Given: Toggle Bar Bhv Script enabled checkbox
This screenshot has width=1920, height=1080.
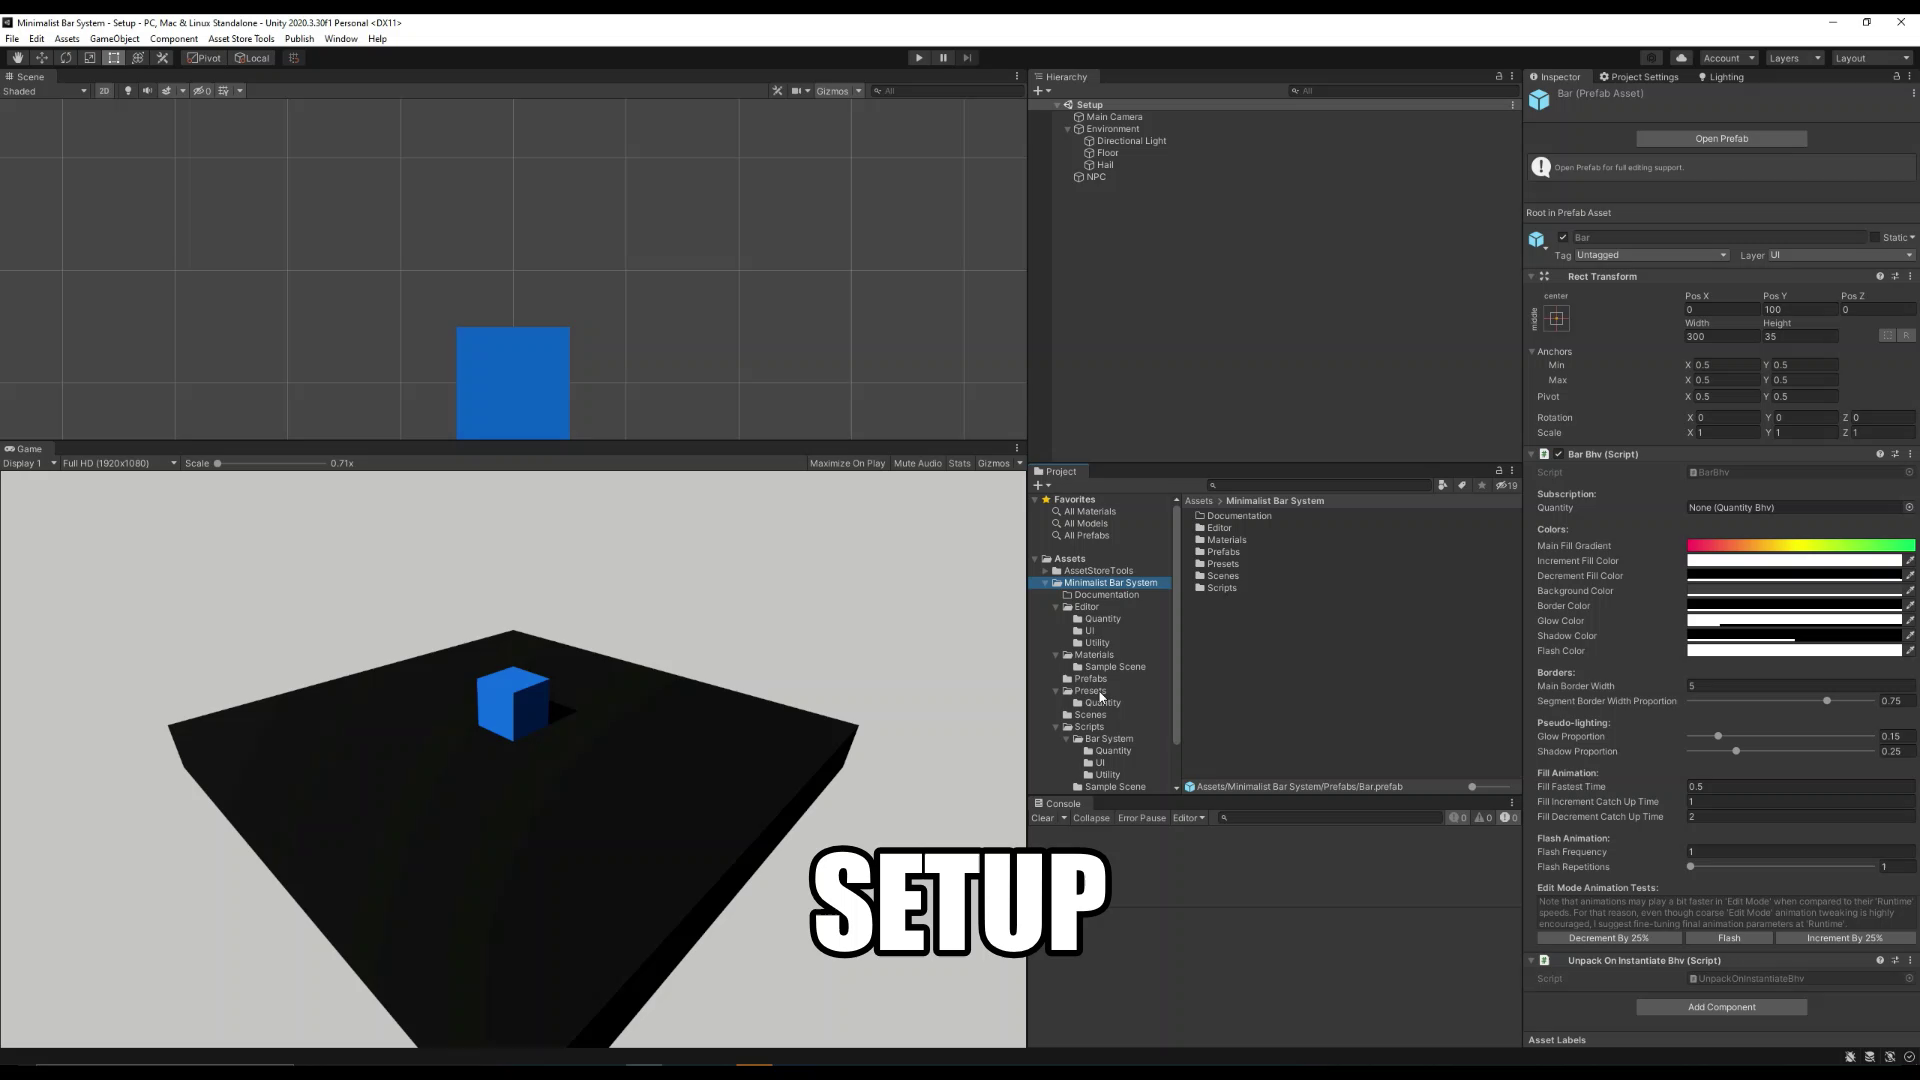Looking at the screenshot, I should (x=1559, y=452).
